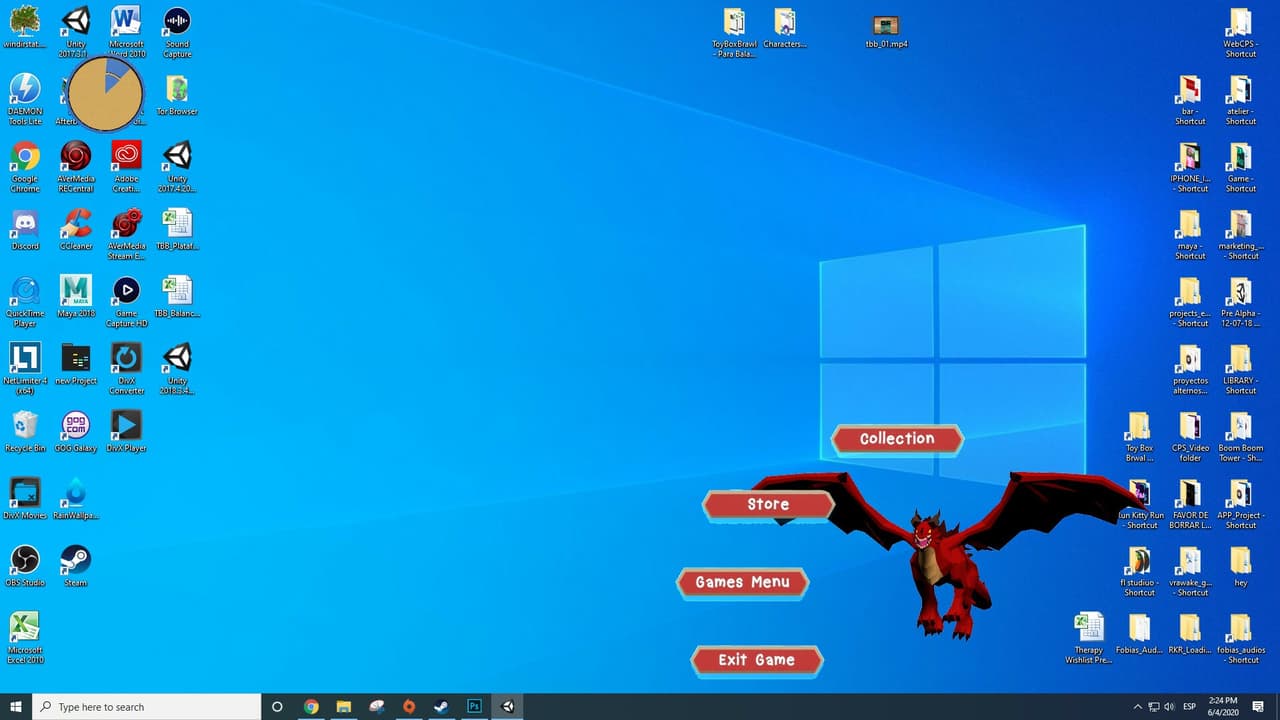The image size is (1280, 720).
Task: Select the Unity 2017.4.20 desktop icon
Action: pos(177,166)
